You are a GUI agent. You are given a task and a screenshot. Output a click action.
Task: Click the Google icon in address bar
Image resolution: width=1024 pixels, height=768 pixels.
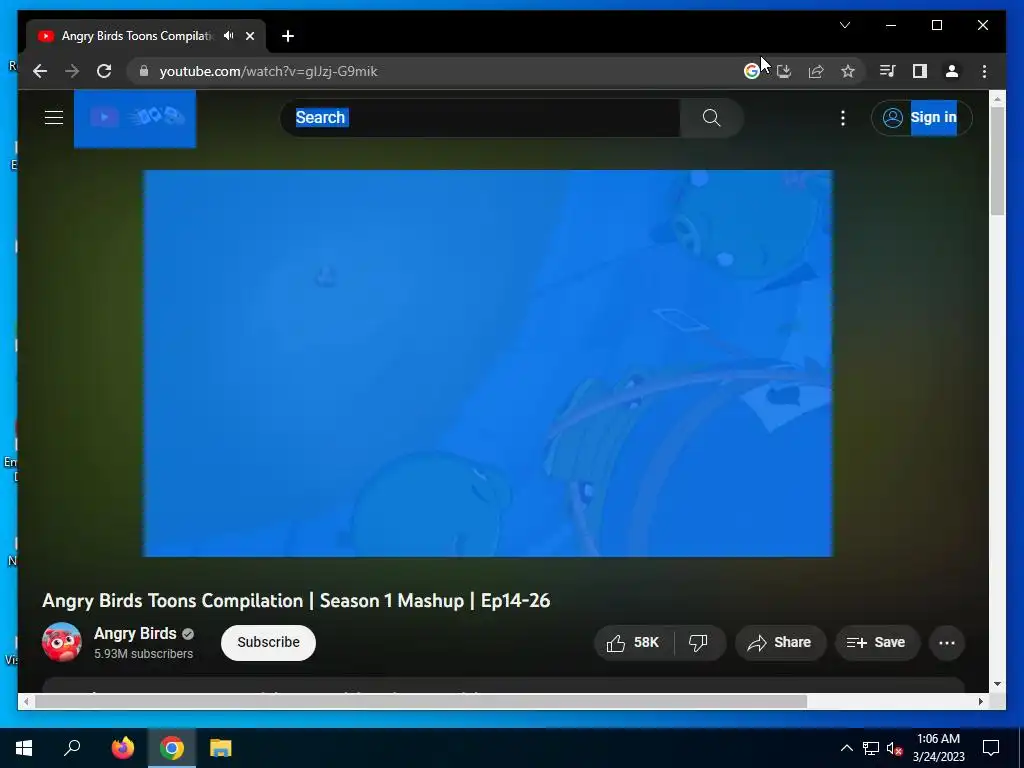(752, 71)
